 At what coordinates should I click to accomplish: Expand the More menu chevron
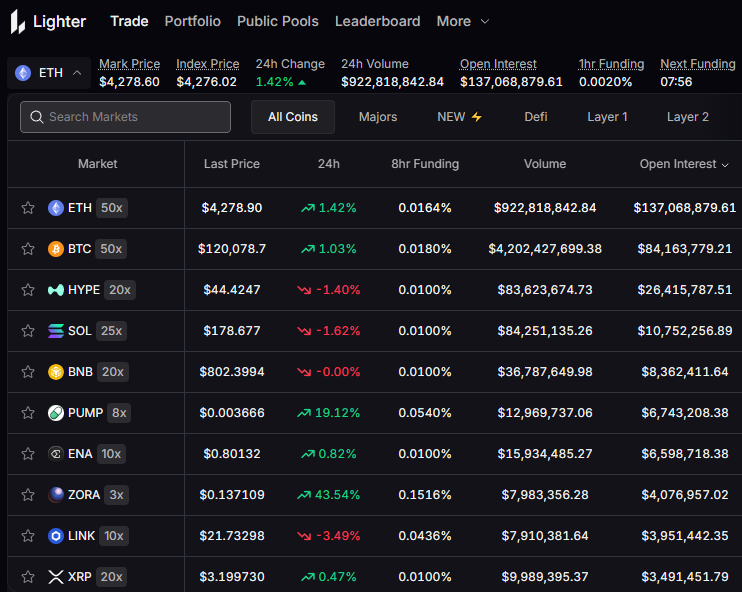pos(485,21)
